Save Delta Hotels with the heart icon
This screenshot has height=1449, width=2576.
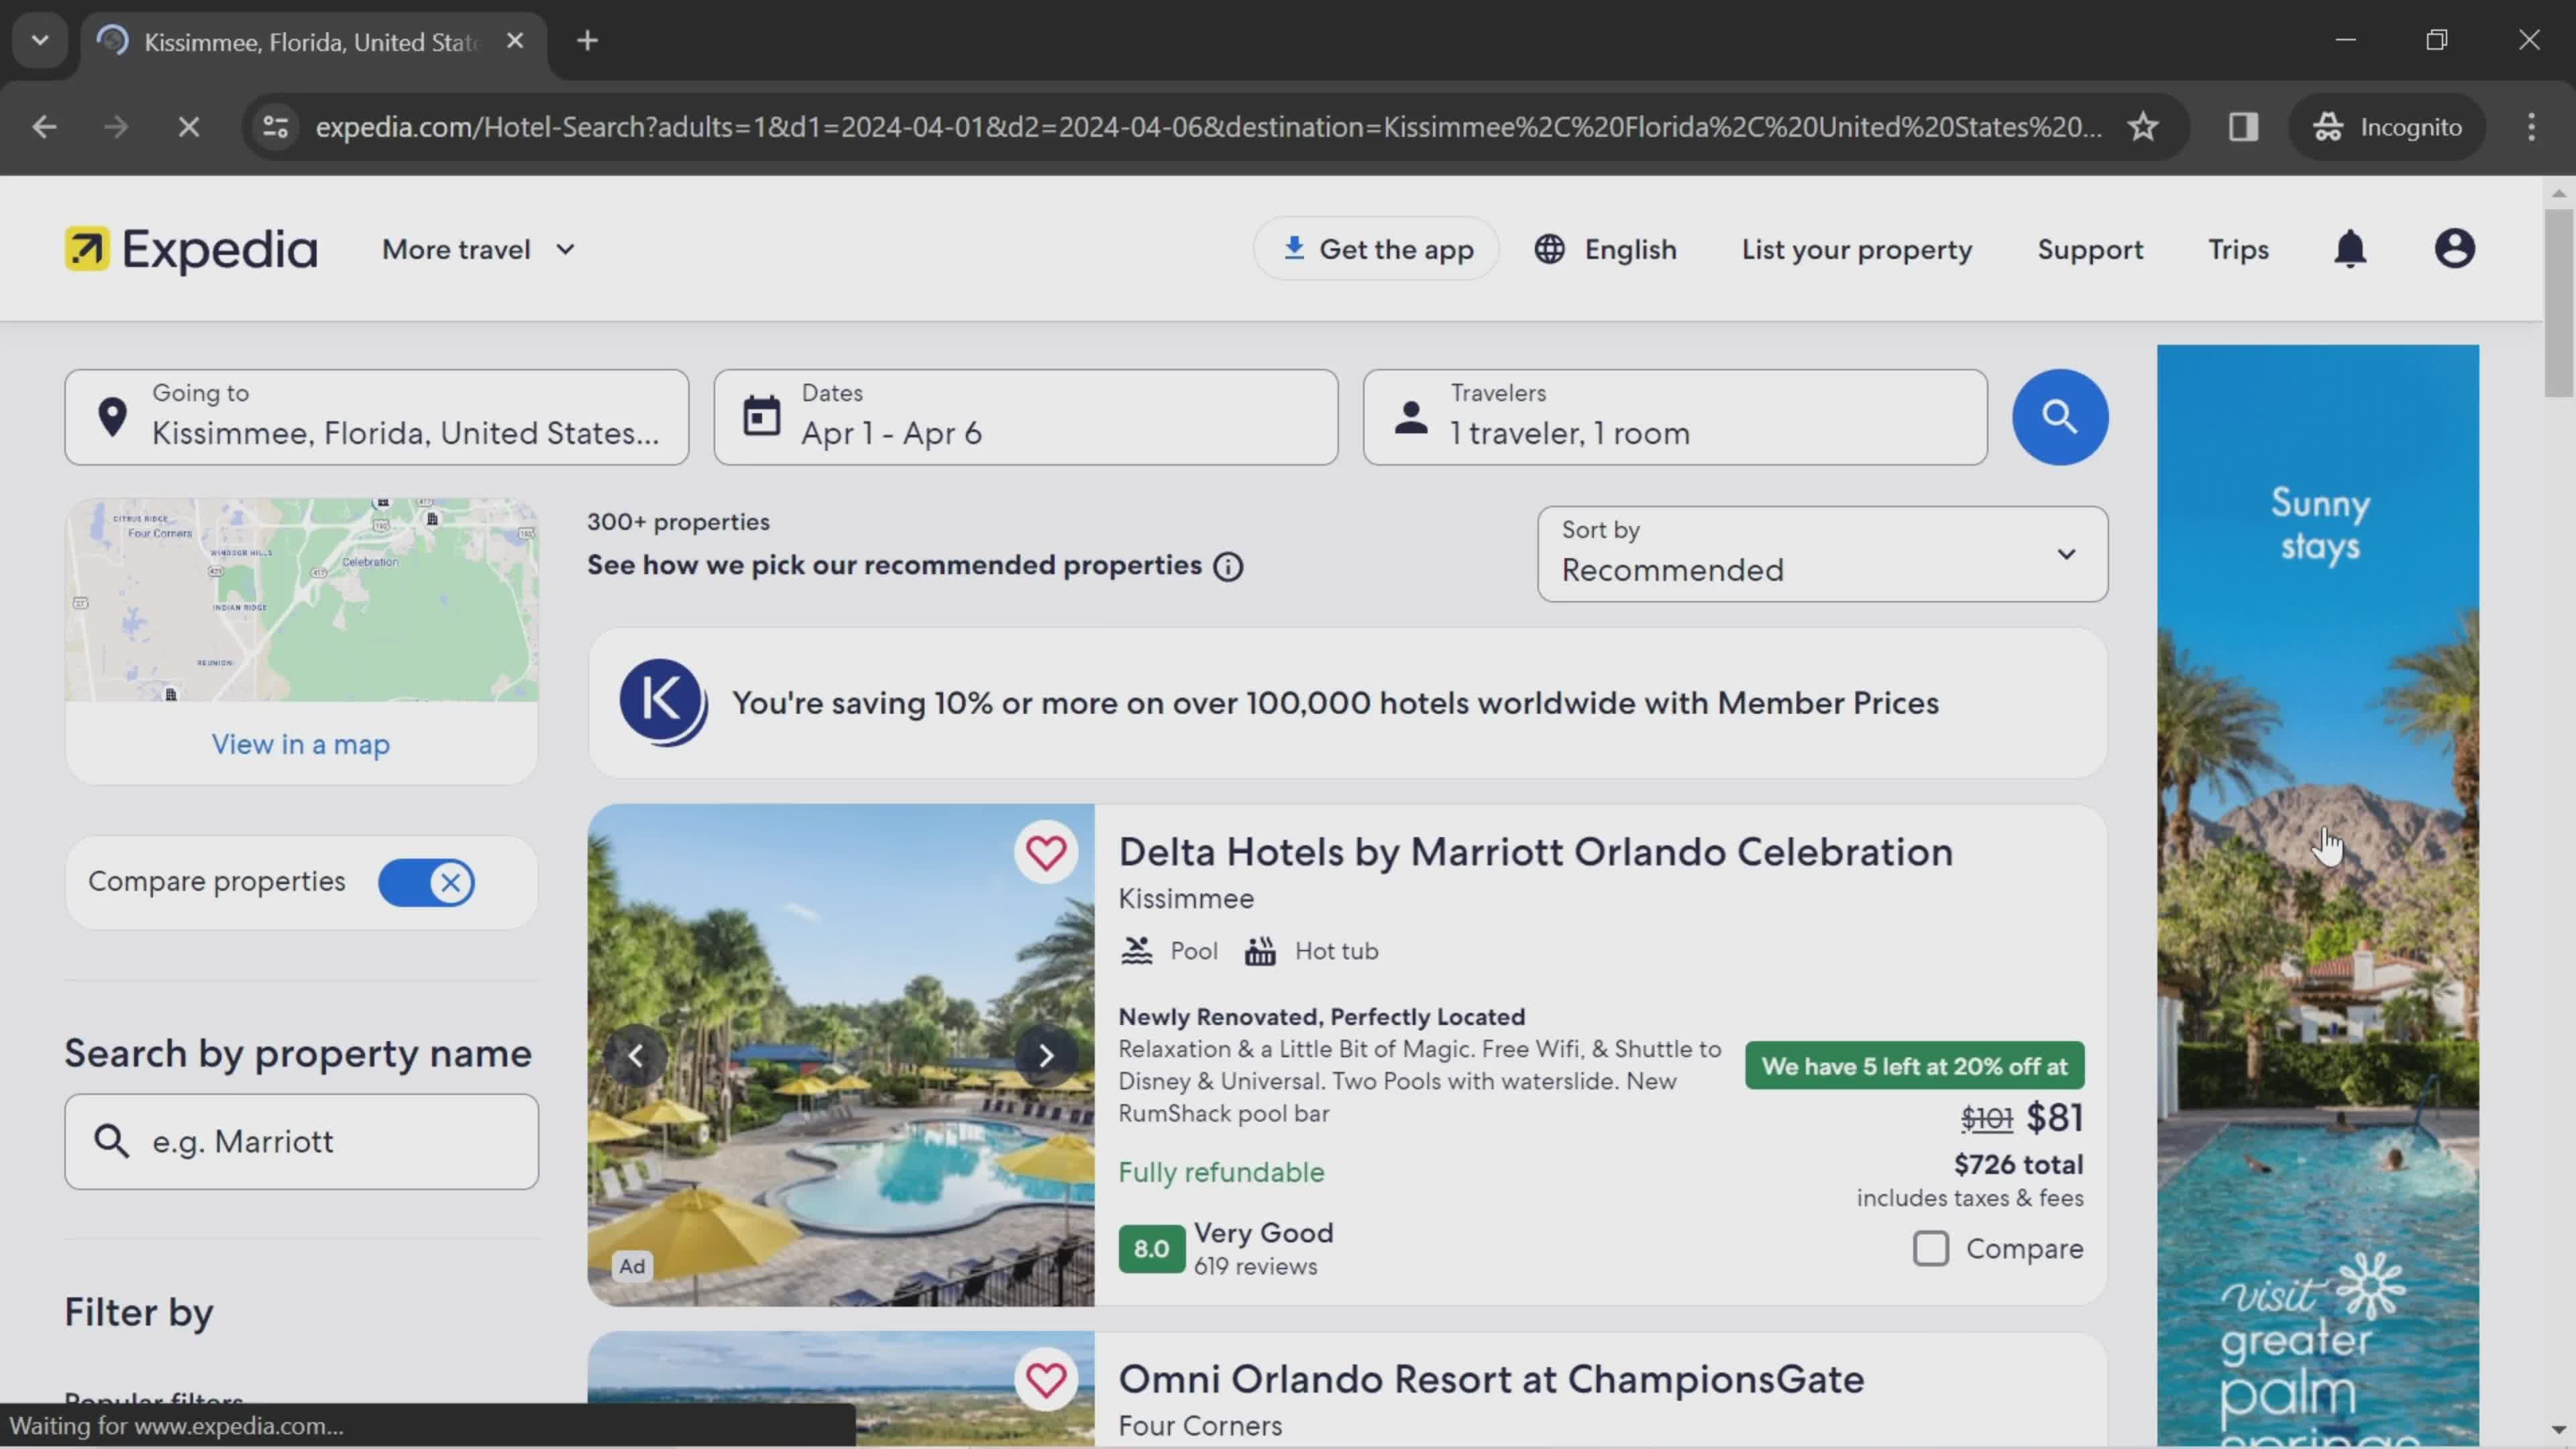(x=1046, y=853)
